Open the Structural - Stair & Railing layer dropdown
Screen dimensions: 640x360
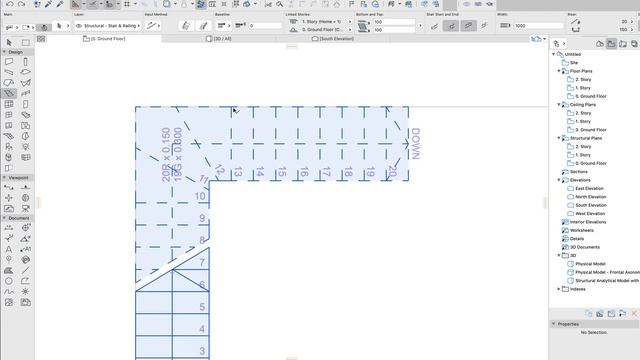(x=108, y=26)
